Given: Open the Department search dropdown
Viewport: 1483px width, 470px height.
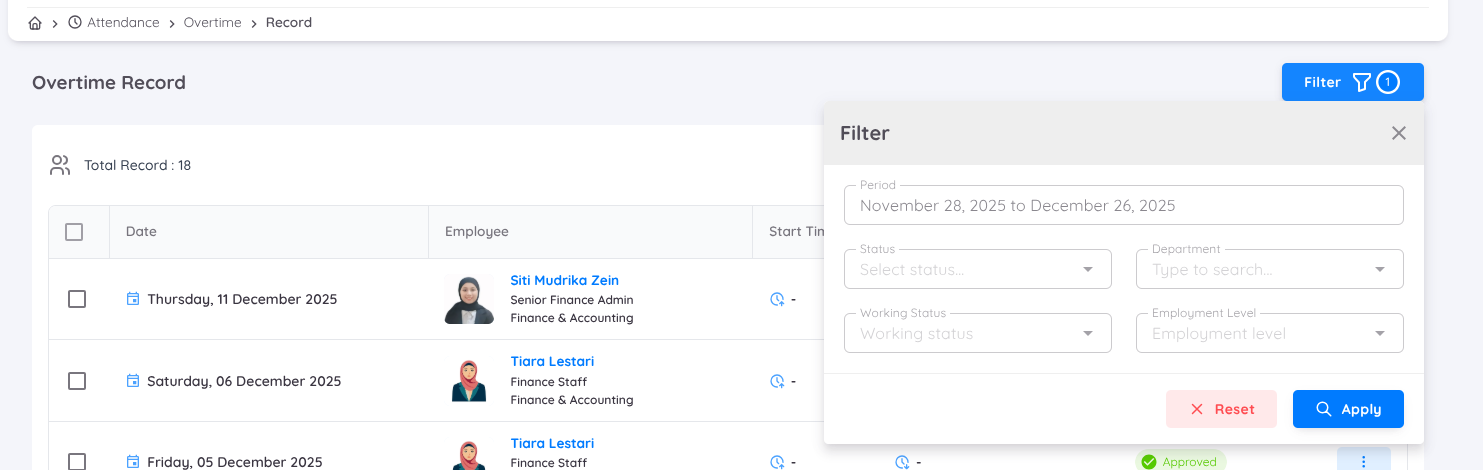Looking at the screenshot, I should [x=1269, y=269].
